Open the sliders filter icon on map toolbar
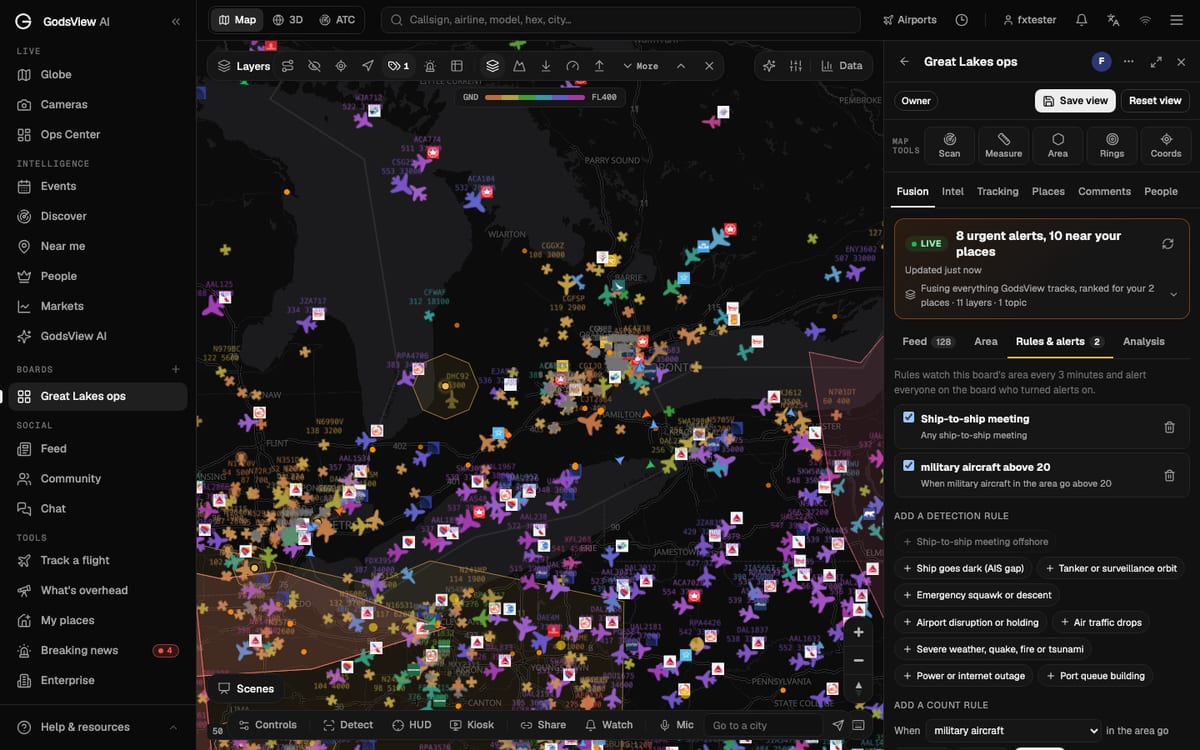 796,66
